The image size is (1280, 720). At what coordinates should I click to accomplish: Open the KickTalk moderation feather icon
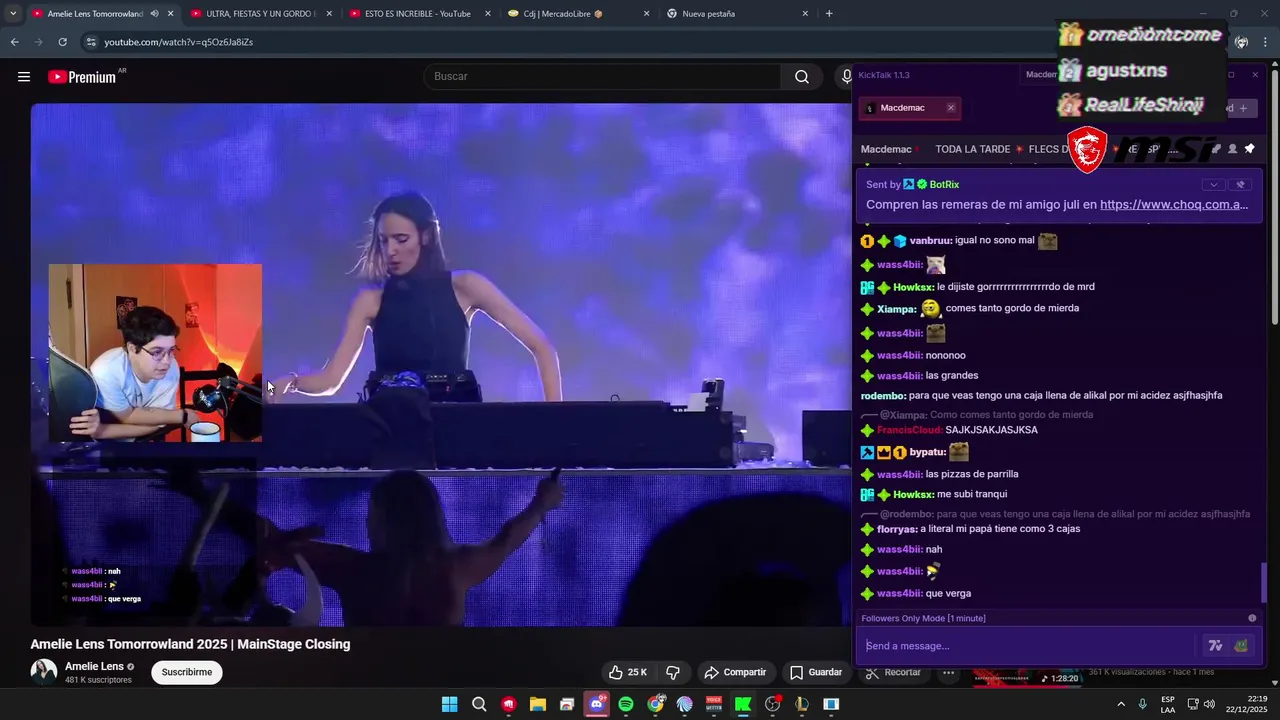click(x=1216, y=149)
